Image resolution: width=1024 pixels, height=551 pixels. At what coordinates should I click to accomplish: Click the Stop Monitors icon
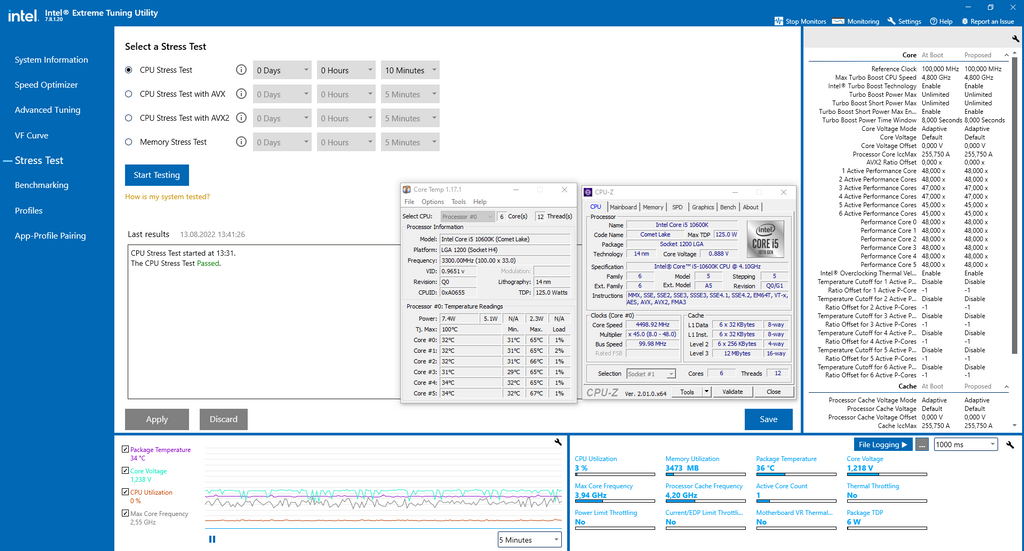(778, 22)
